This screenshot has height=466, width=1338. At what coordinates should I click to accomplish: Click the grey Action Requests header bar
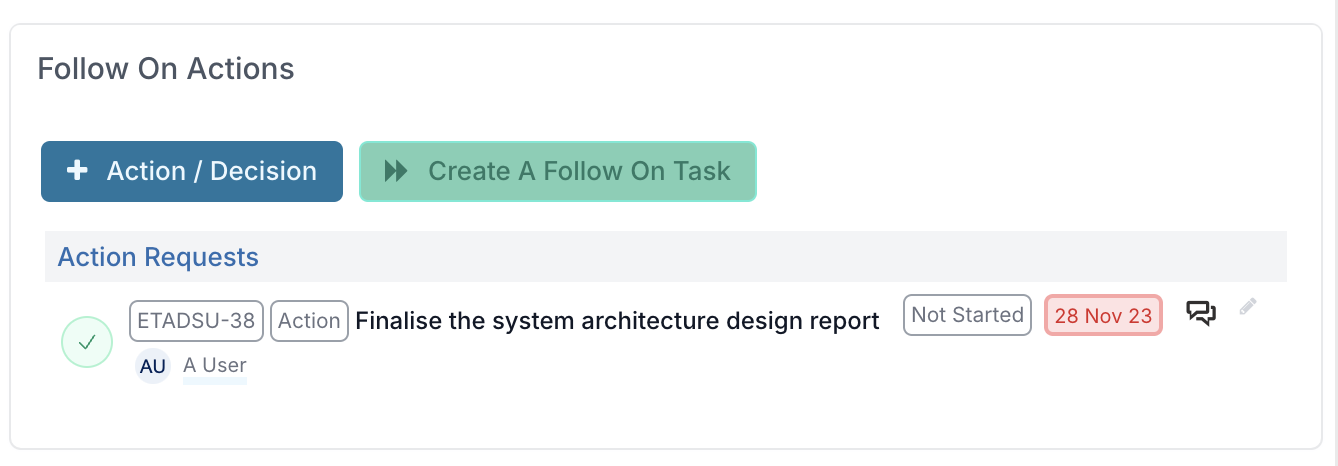click(x=665, y=257)
